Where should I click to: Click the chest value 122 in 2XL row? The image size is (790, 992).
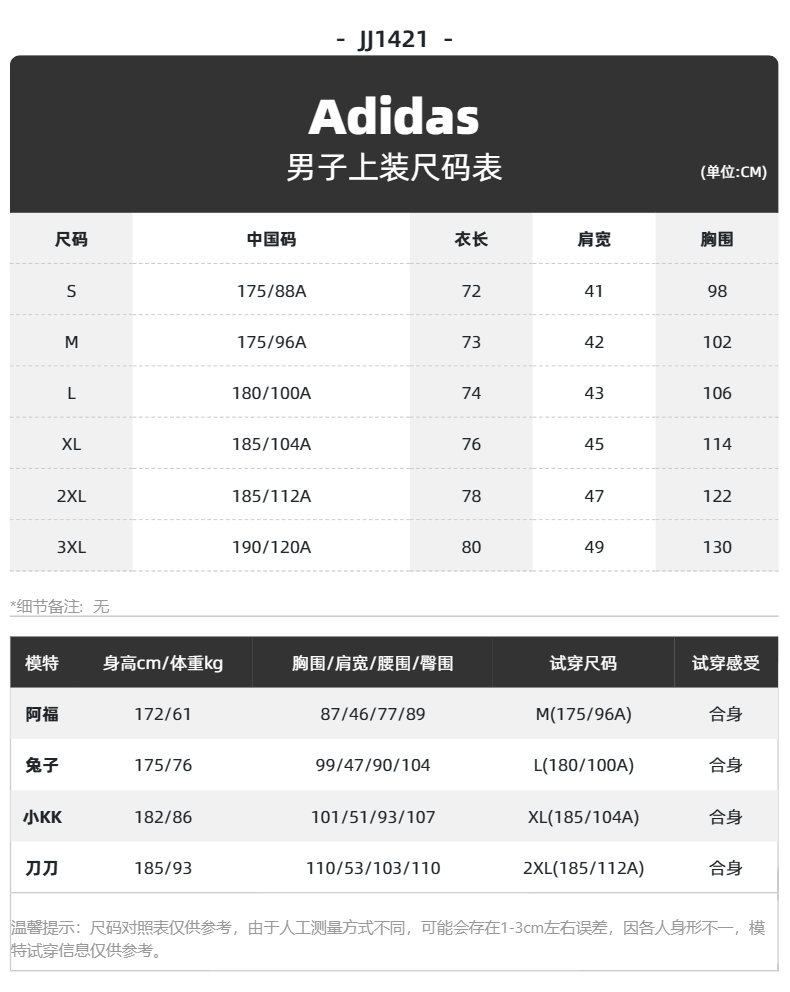(717, 496)
